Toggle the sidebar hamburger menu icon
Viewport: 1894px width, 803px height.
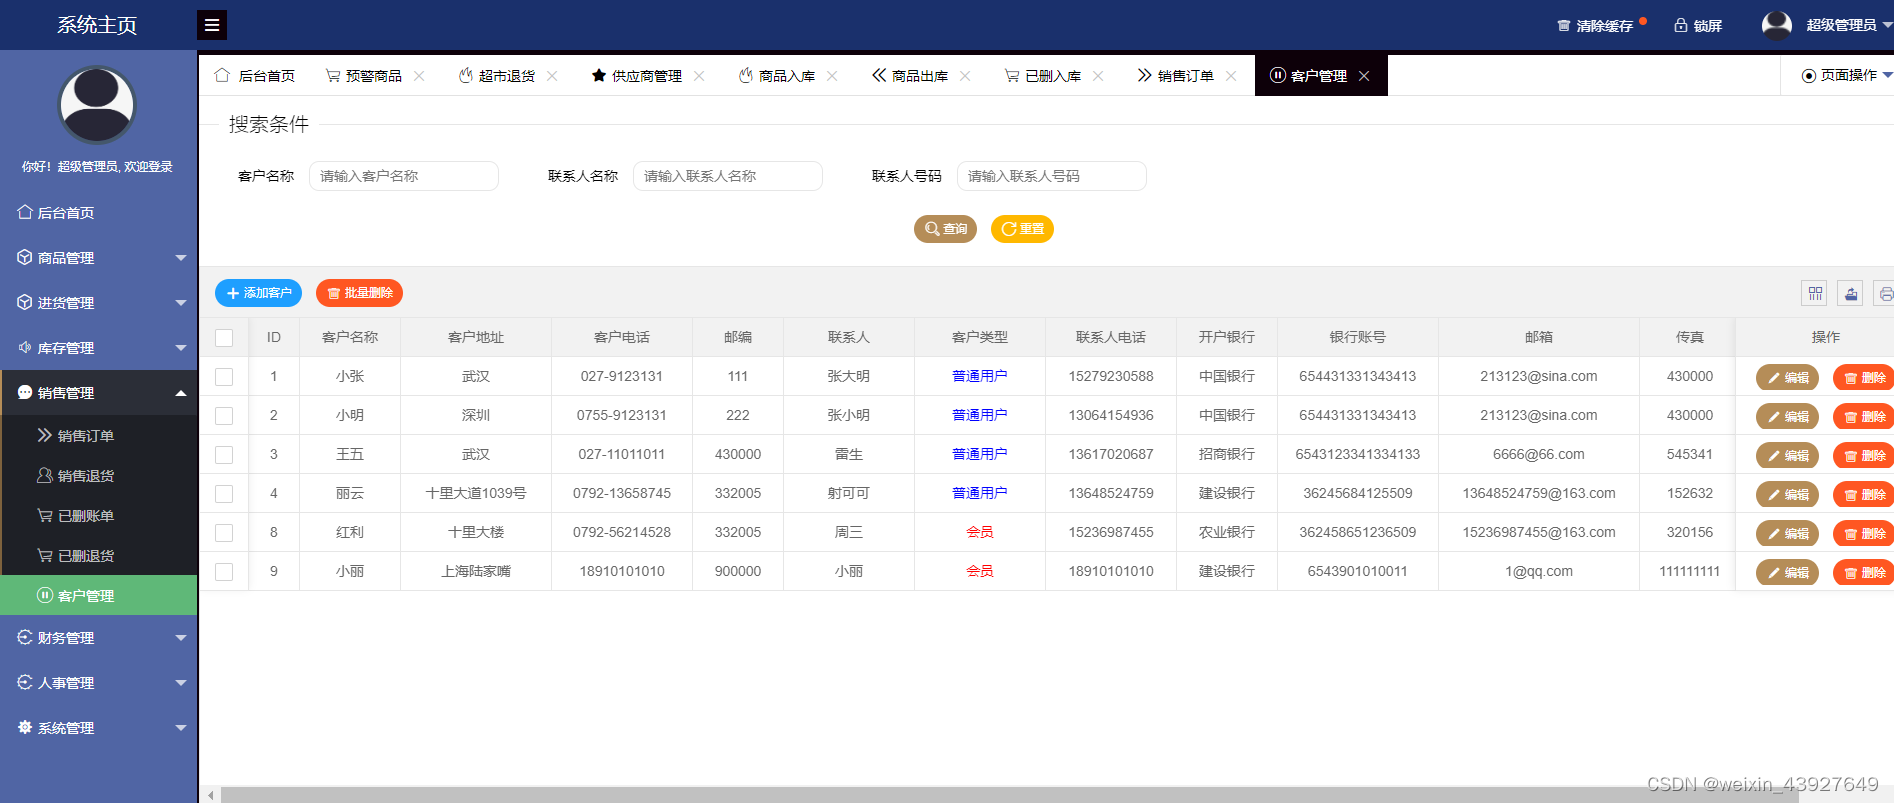tap(212, 25)
